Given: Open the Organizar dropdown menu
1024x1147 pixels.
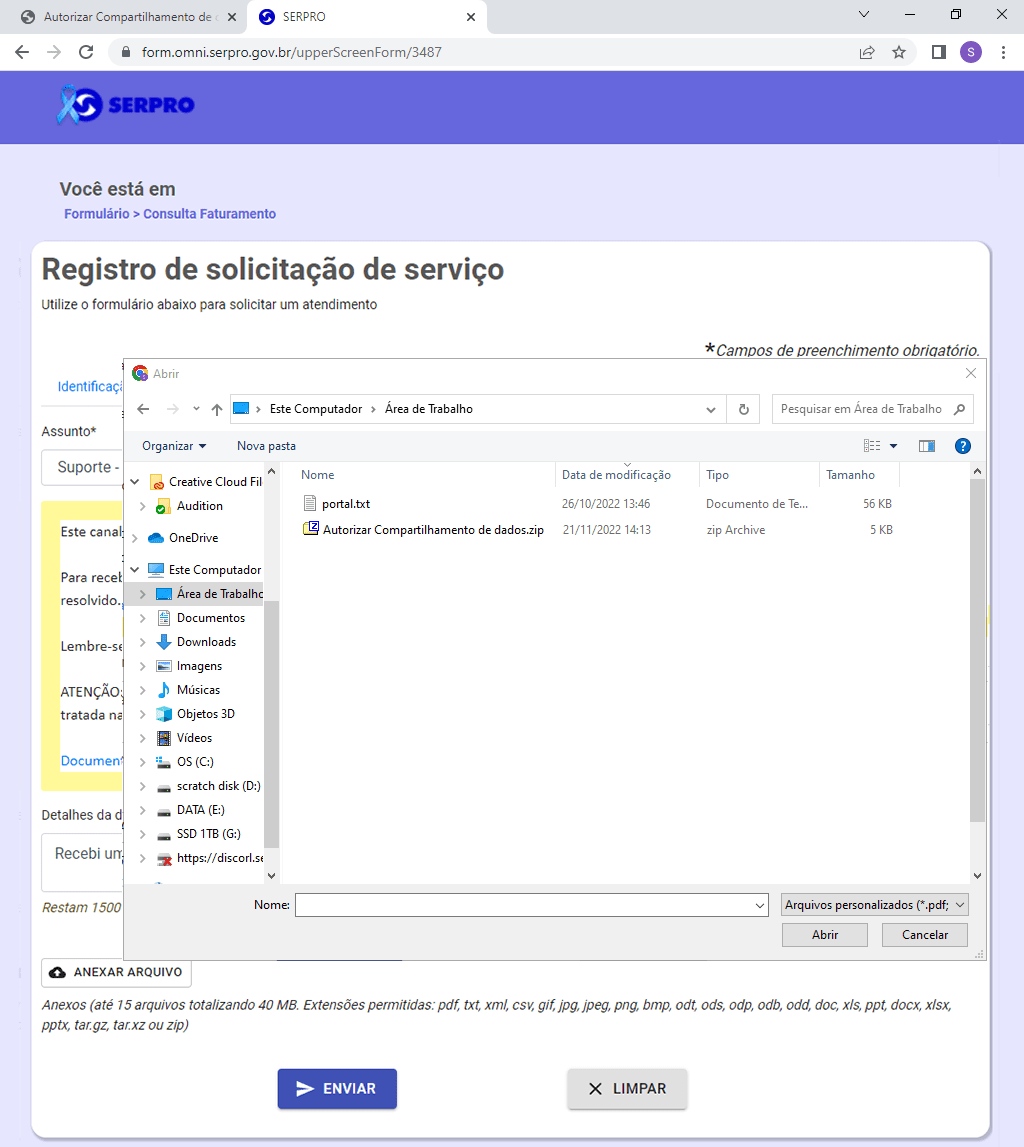Looking at the screenshot, I should tap(174, 446).
